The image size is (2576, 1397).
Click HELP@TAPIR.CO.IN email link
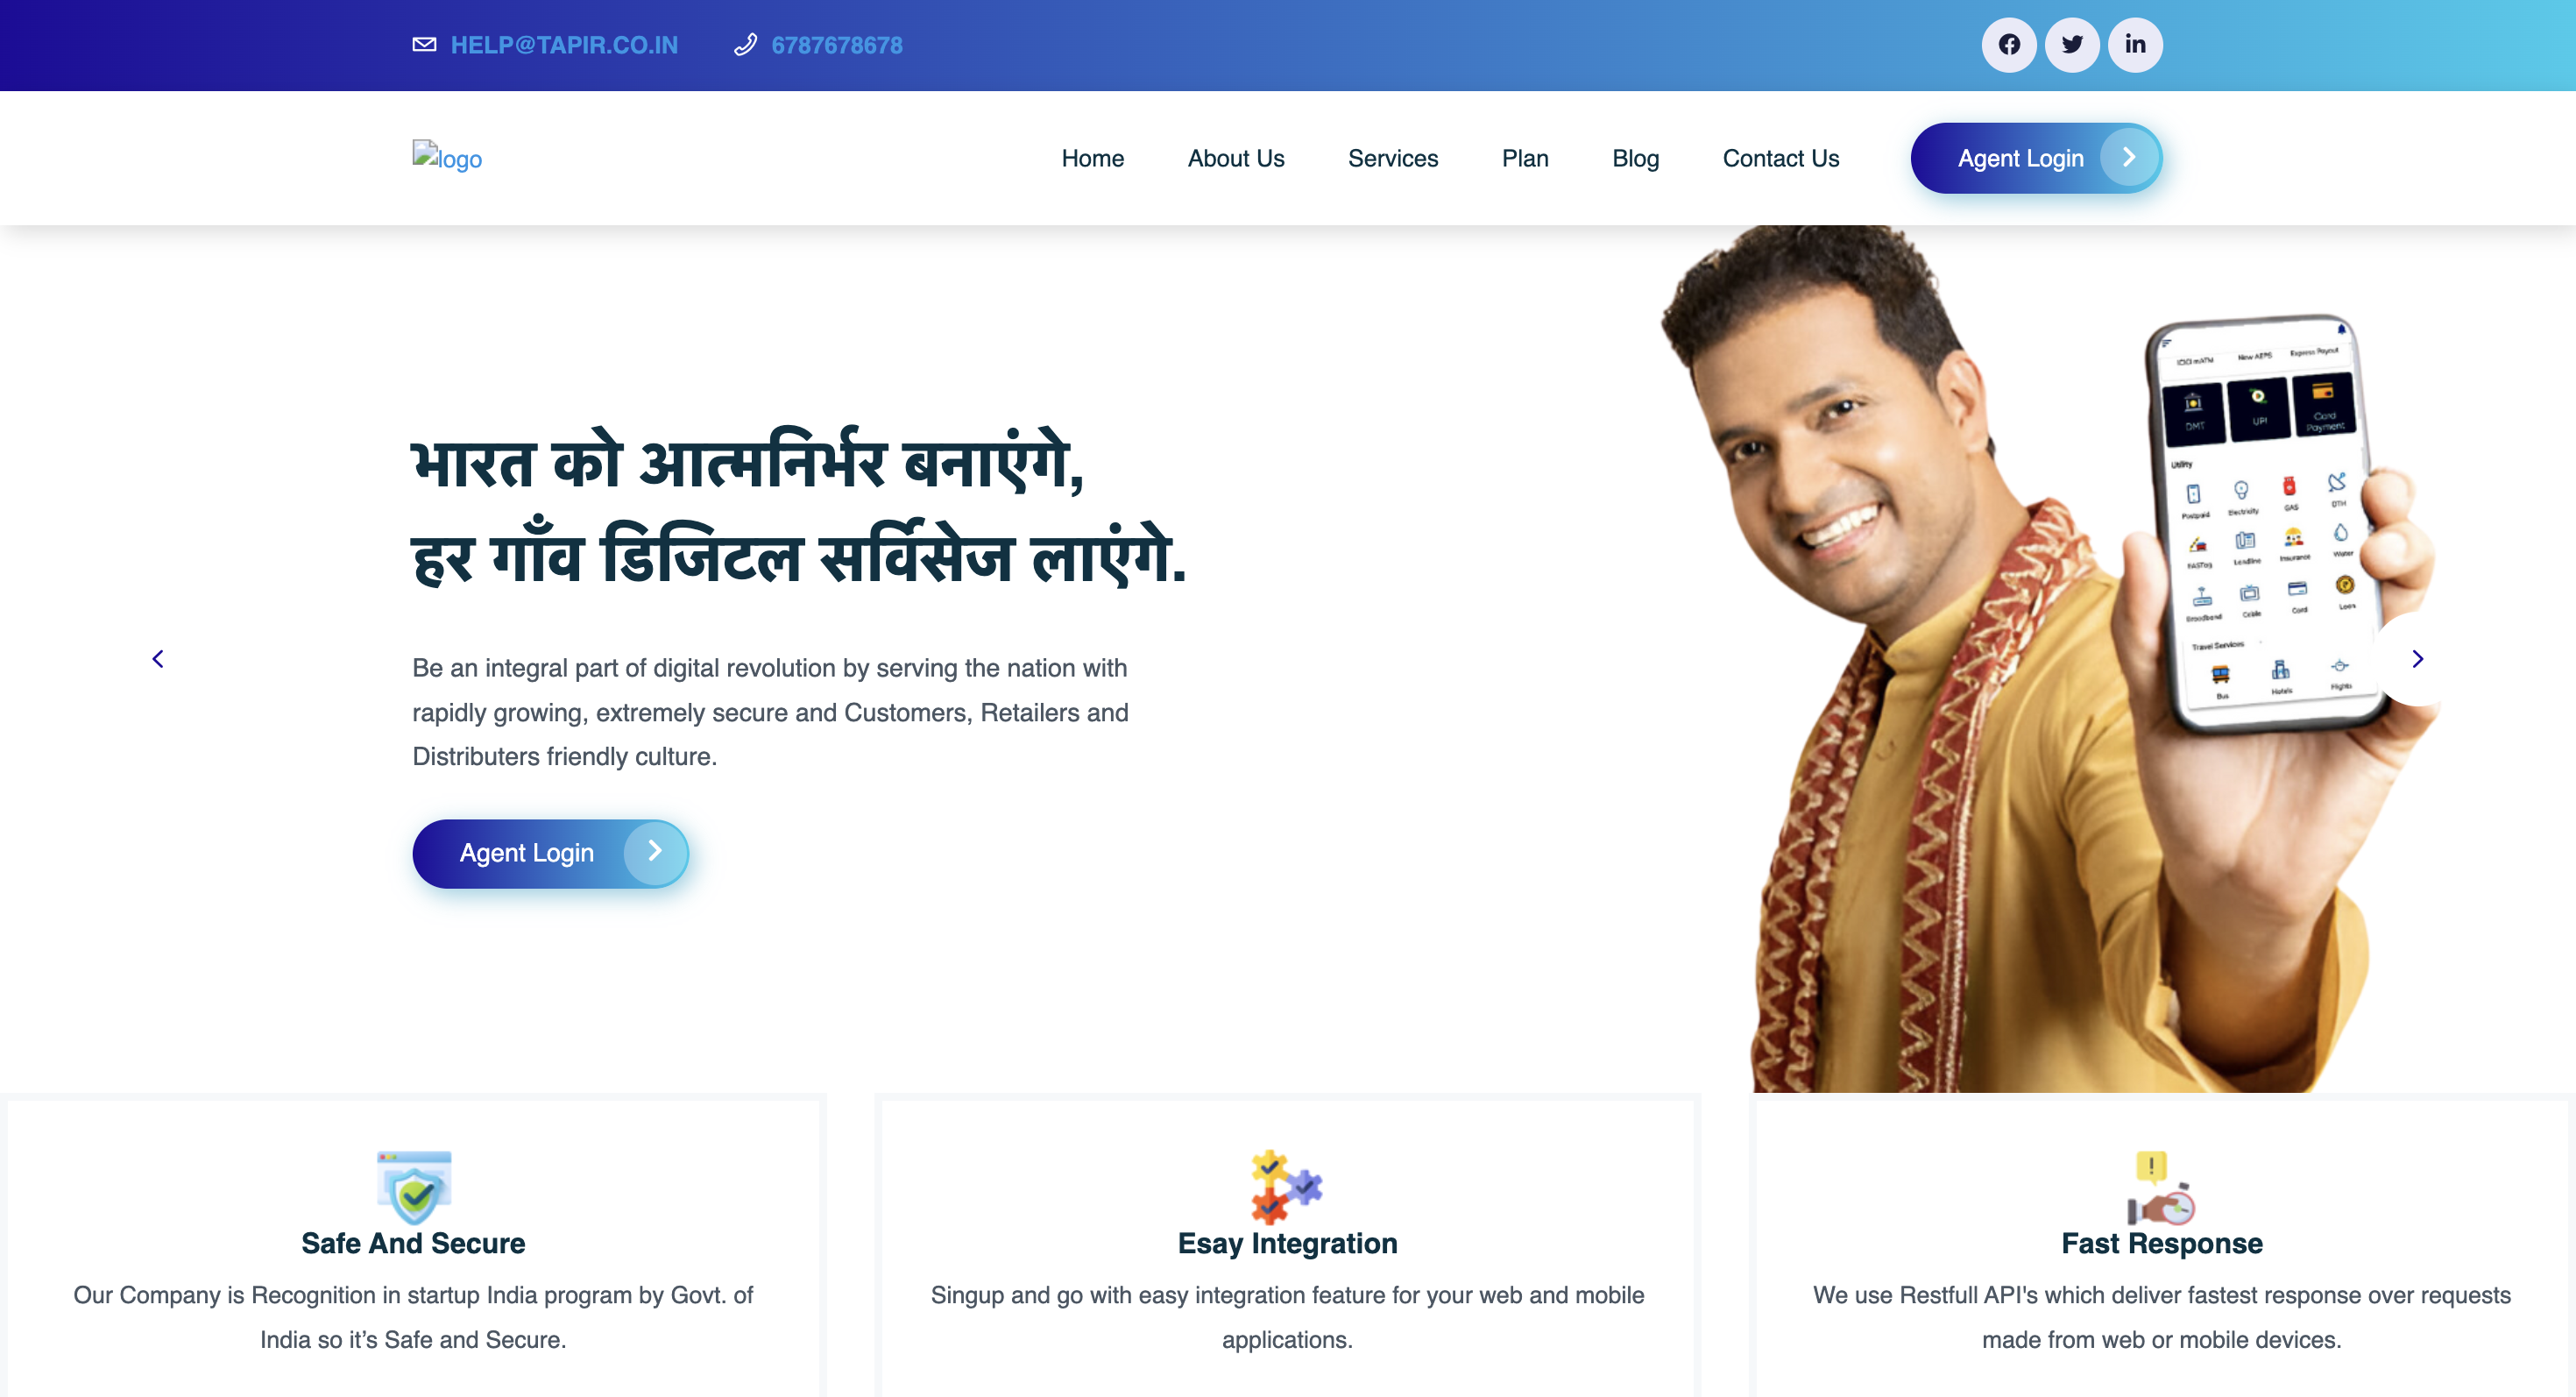(564, 45)
